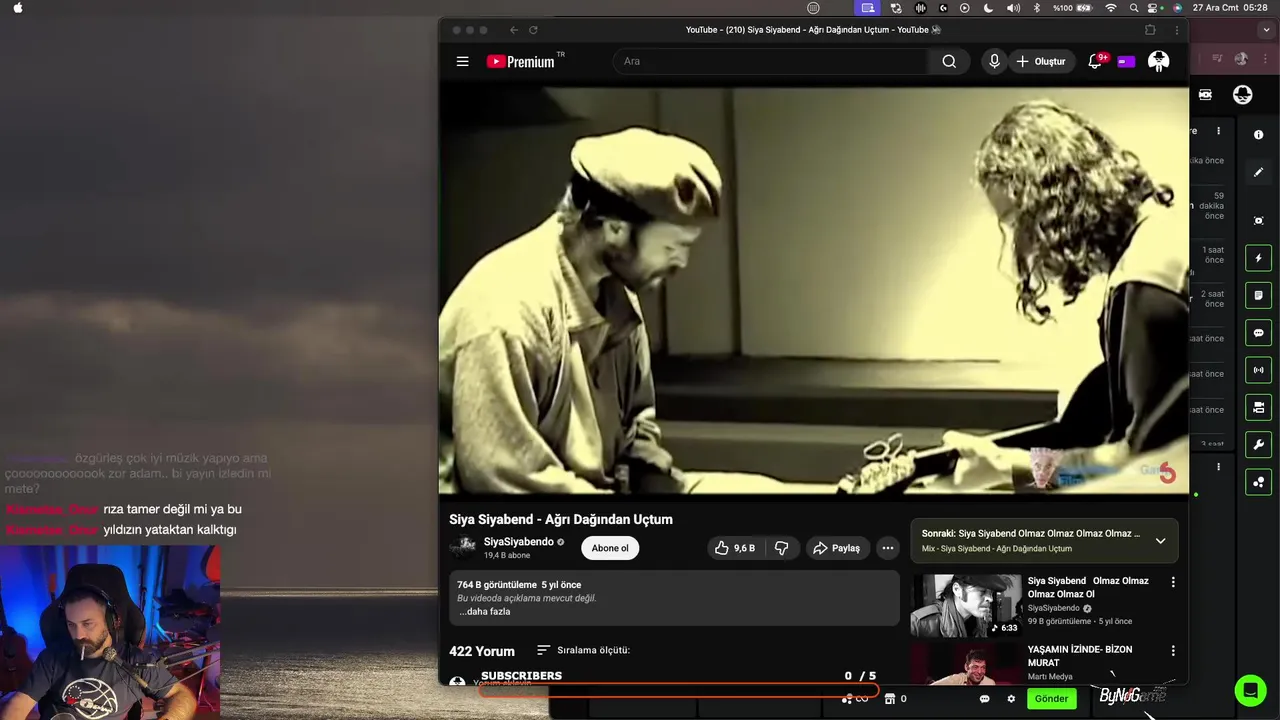The image size is (1280, 720).
Task: Click the broadcast signal icon in right sidebar
Action: (x=1258, y=370)
